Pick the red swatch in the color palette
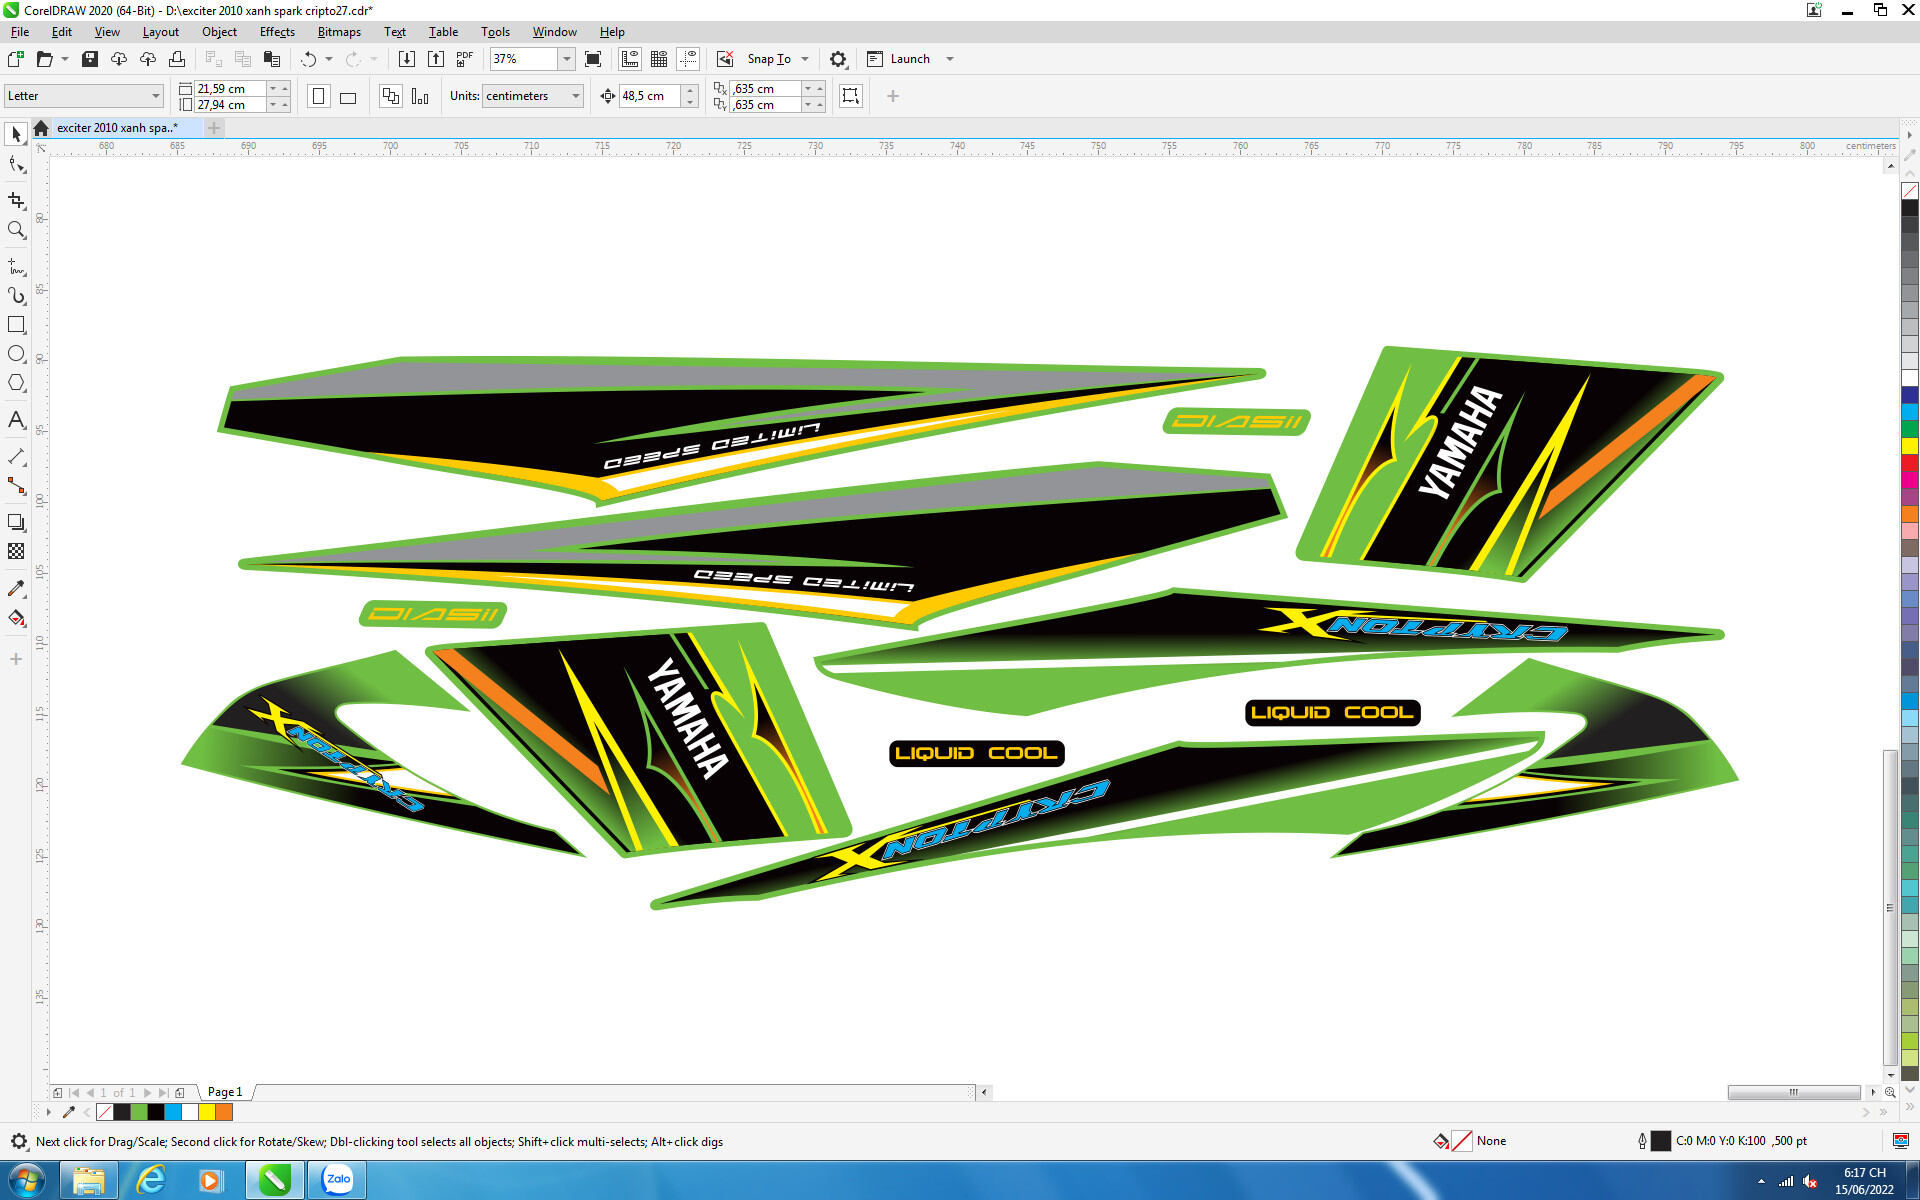 pyautogui.click(x=1910, y=463)
